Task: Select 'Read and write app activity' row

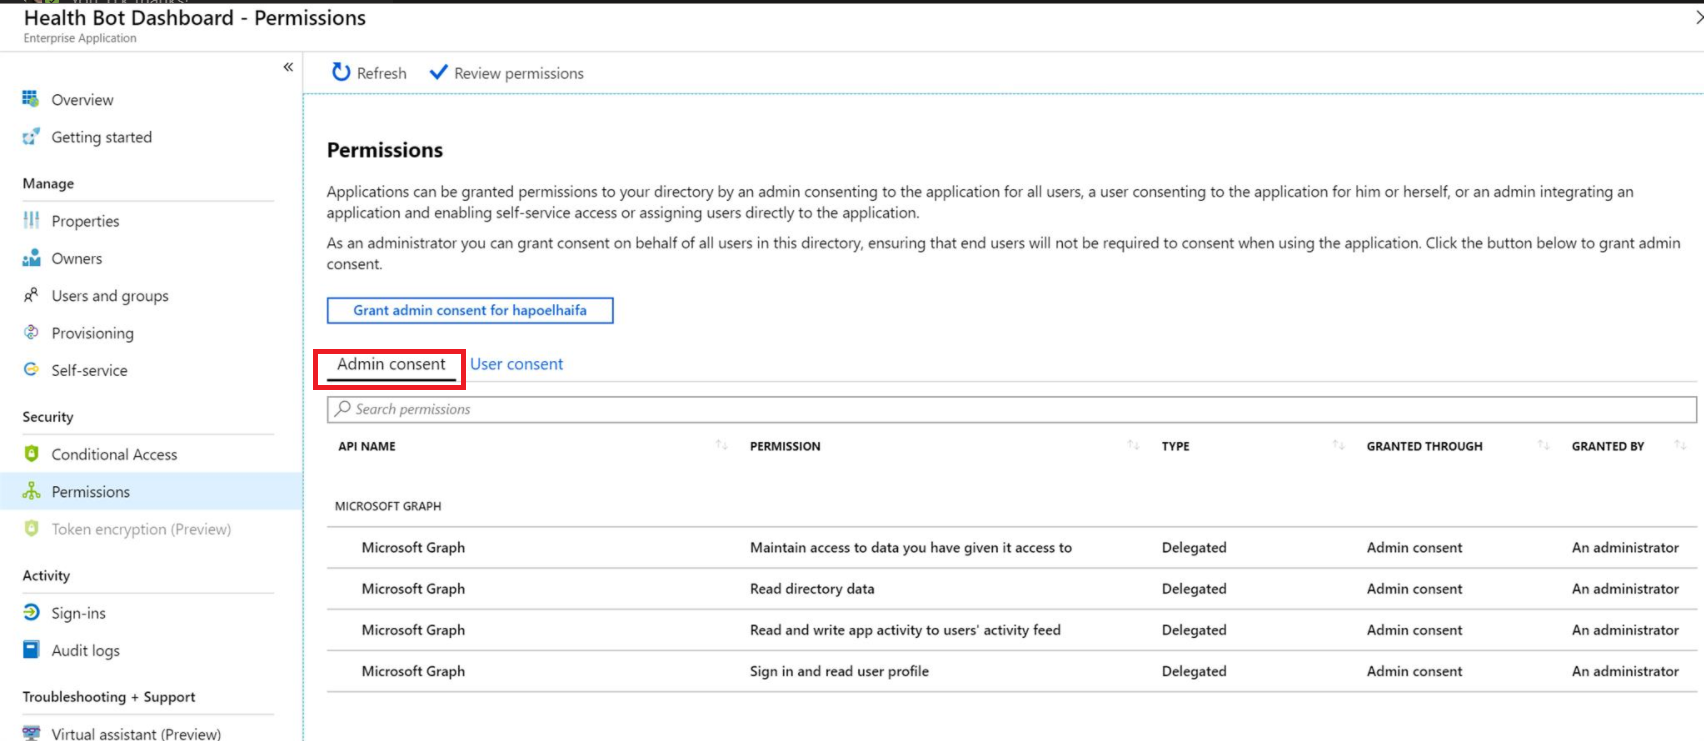Action: (x=1011, y=629)
